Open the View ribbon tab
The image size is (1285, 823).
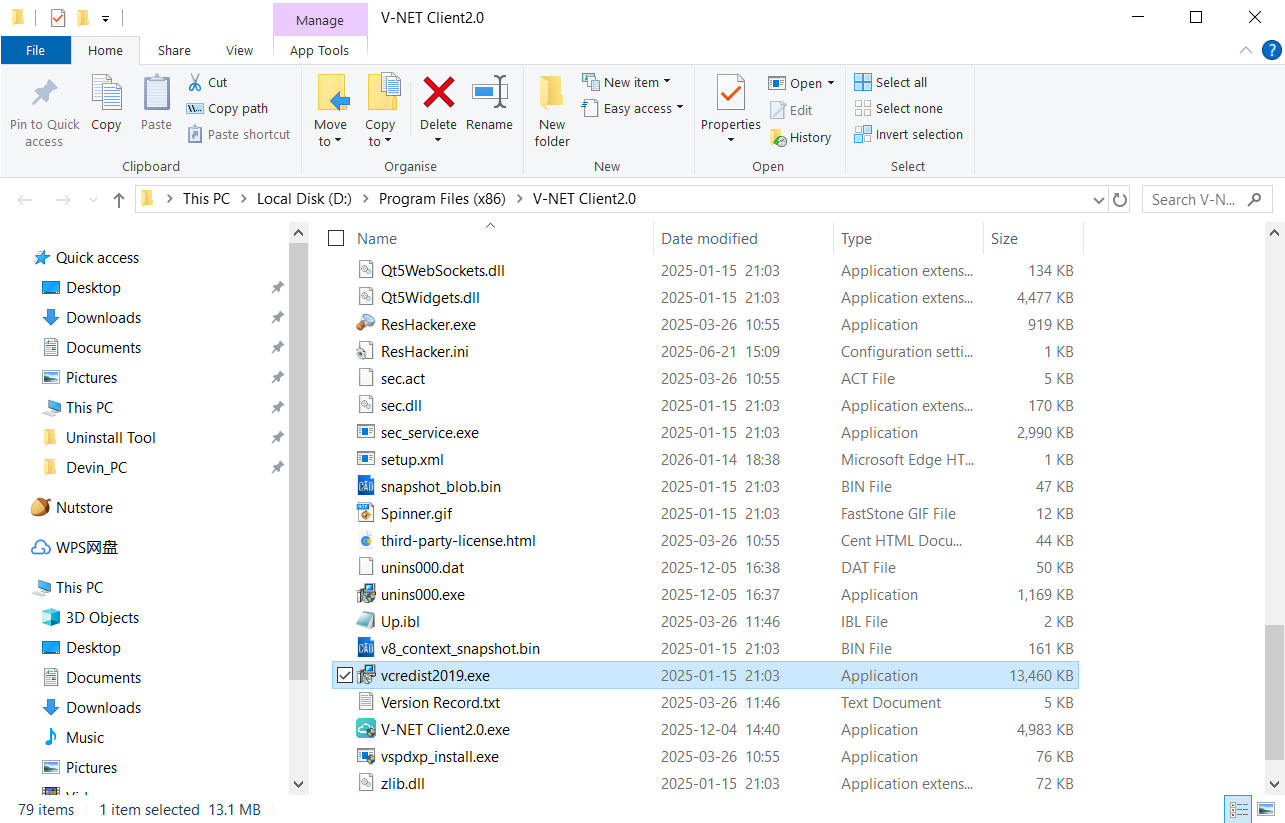pyautogui.click(x=239, y=50)
